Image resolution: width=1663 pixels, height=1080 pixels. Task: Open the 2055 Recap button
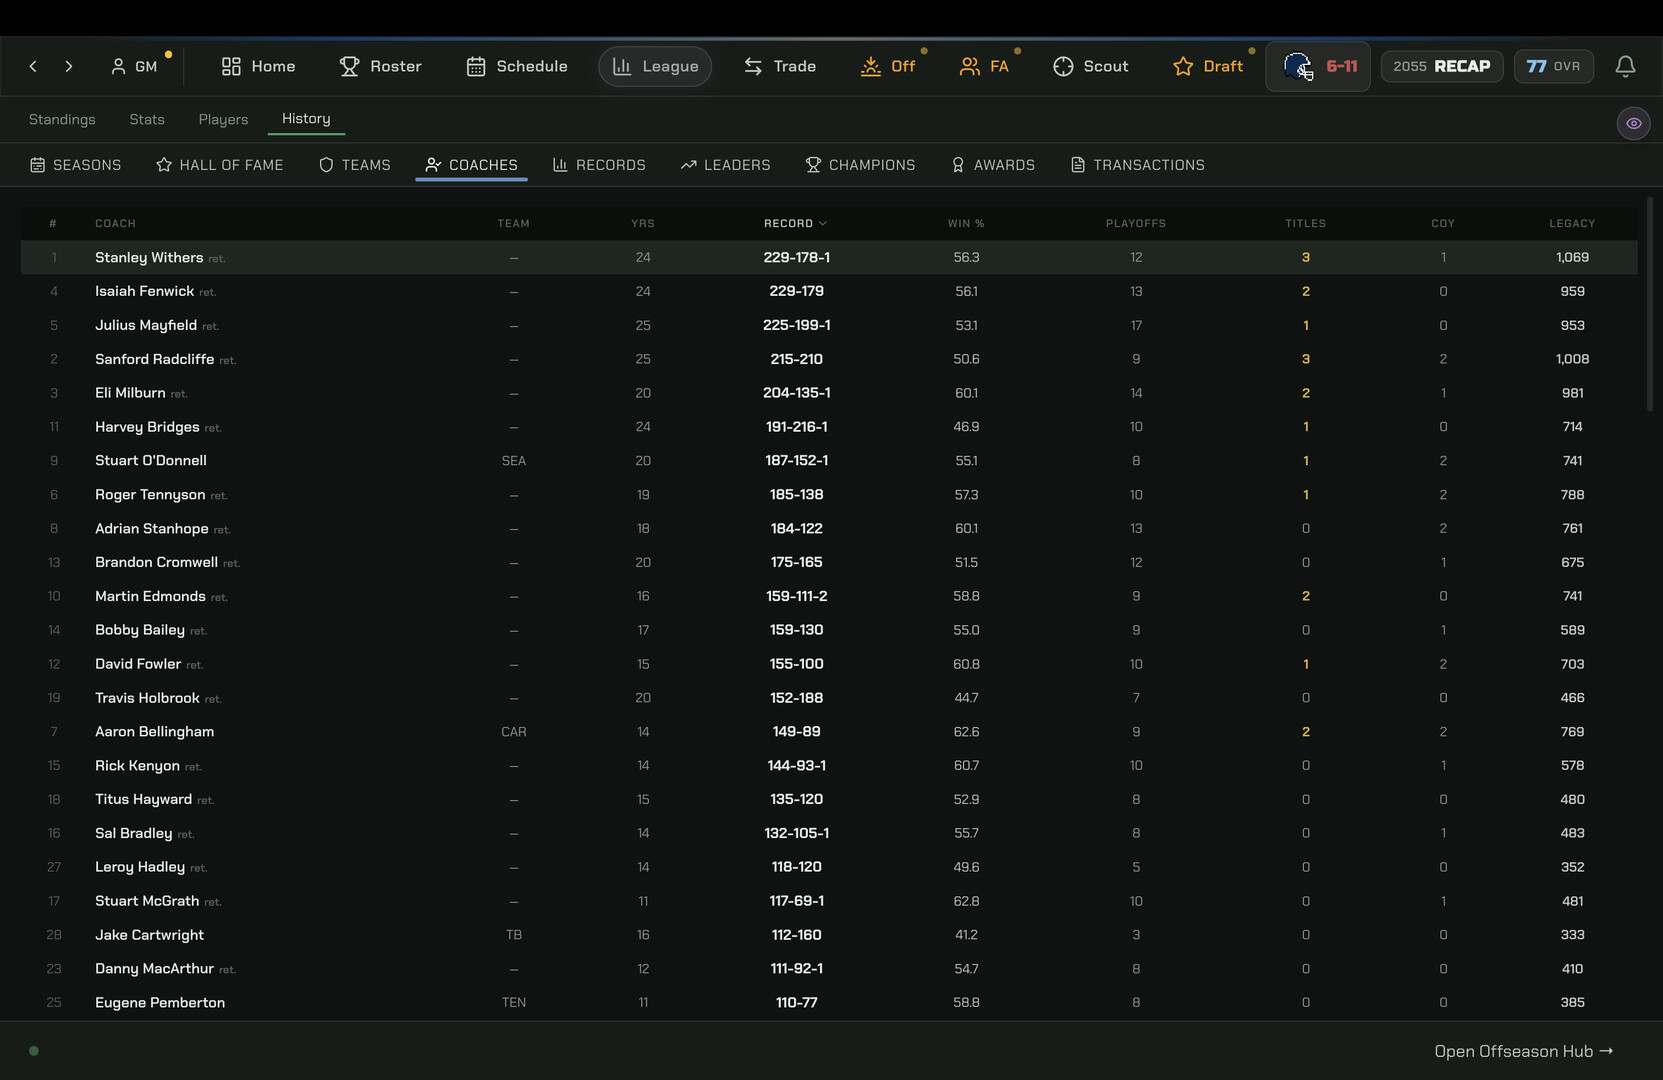(1441, 66)
